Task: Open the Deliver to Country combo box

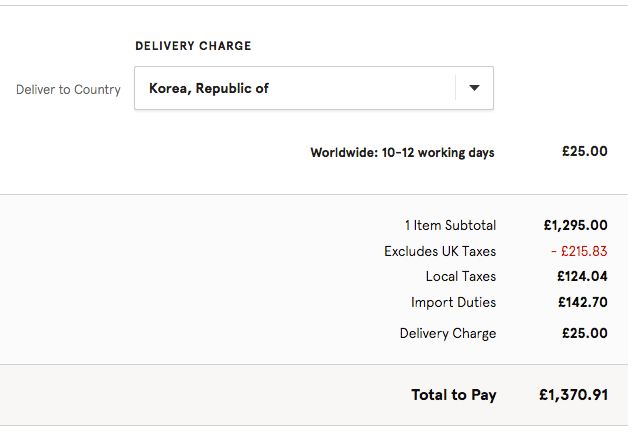Action: tap(313, 88)
